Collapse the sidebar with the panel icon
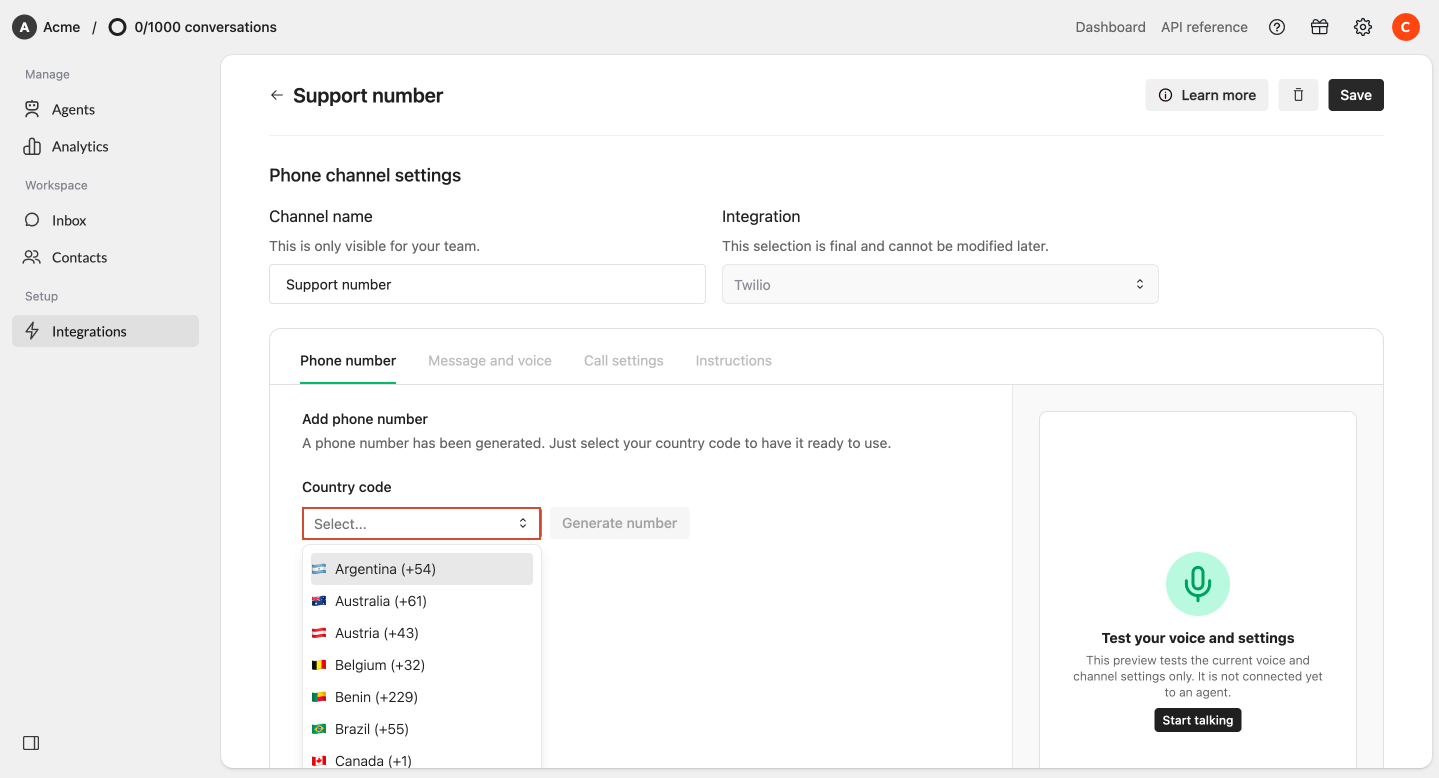 31,743
